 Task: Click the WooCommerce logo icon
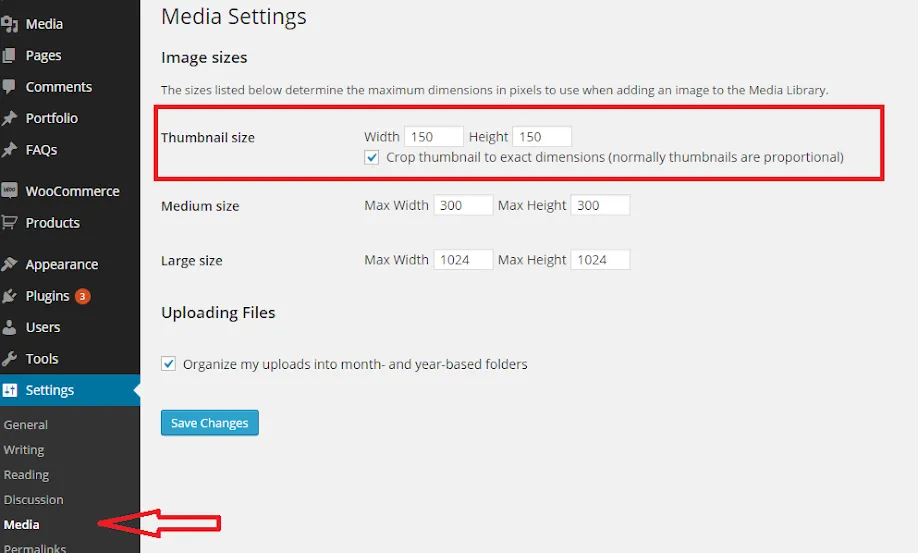pyautogui.click(x=9, y=191)
